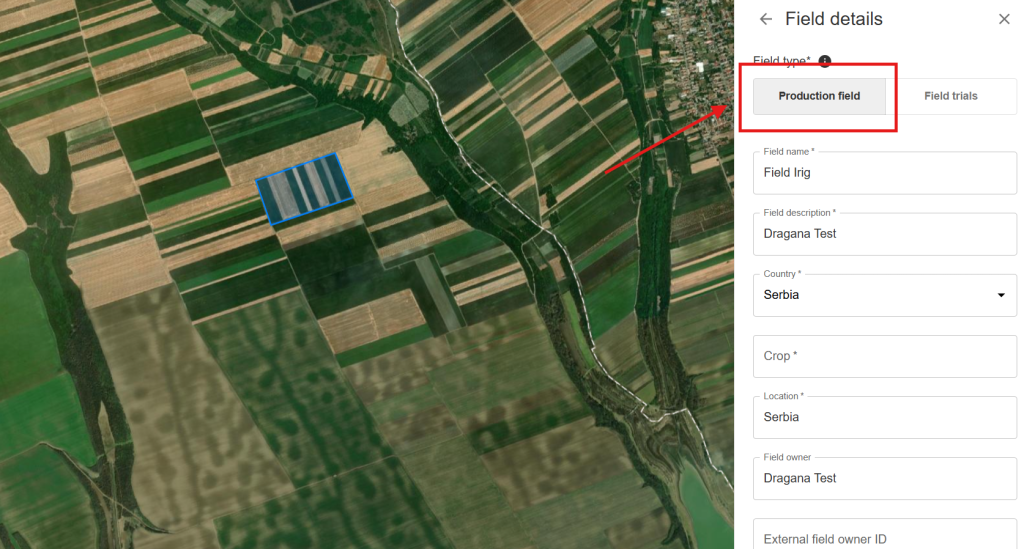The width and height of the screenshot is (1024, 549).
Task: Click the back arrow beside Field details
Action: tap(766, 19)
